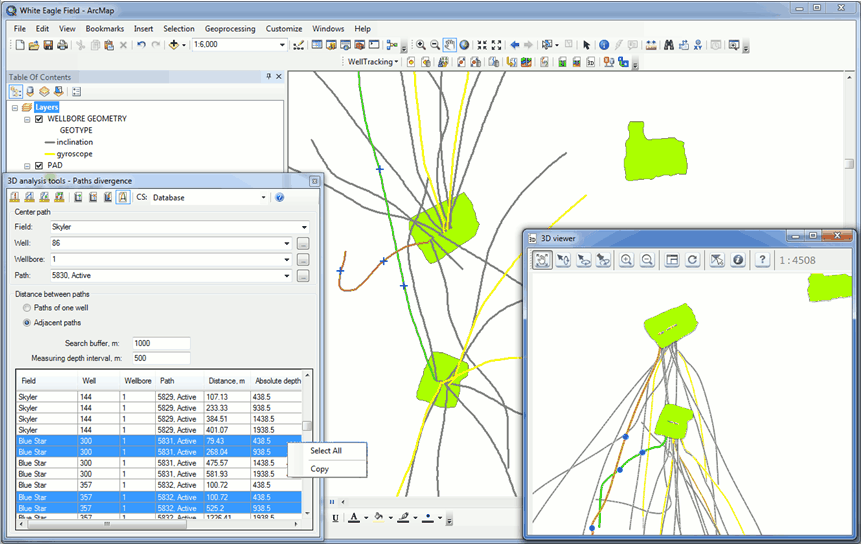
Task: Open the Geoprocessing menu
Action: pyautogui.click(x=230, y=29)
